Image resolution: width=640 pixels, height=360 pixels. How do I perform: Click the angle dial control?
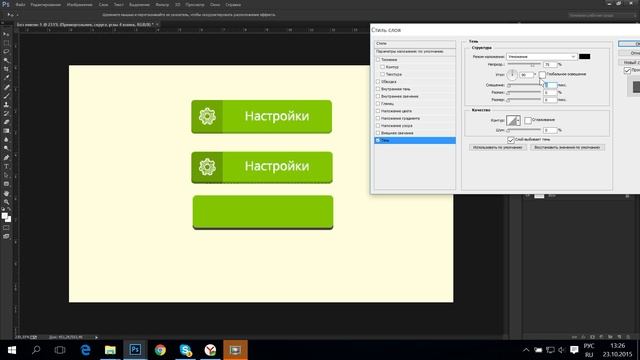(512, 75)
